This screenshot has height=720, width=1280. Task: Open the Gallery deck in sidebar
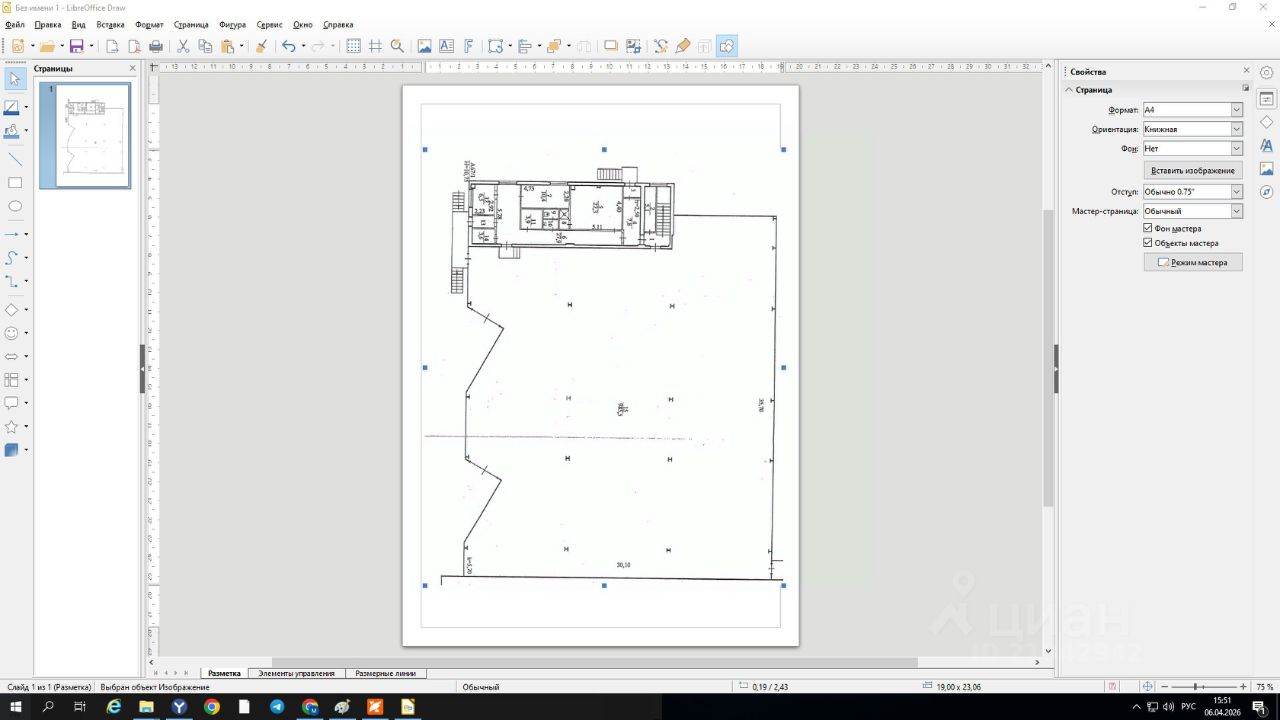tap(1267, 168)
